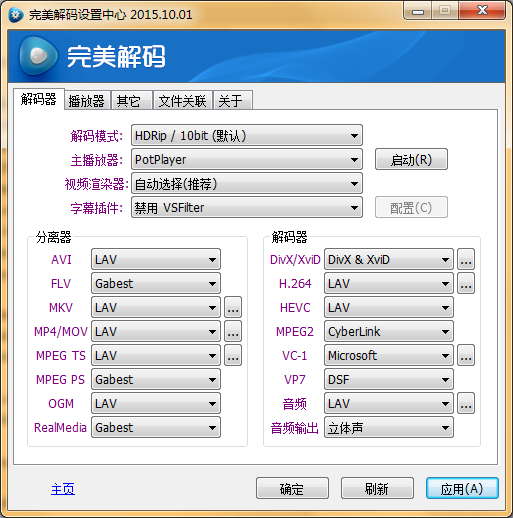Screen dimensions: 513x518
Task: Open the MPEG TS splitter settings ellipsis button
Action: (x=233, y=355)
